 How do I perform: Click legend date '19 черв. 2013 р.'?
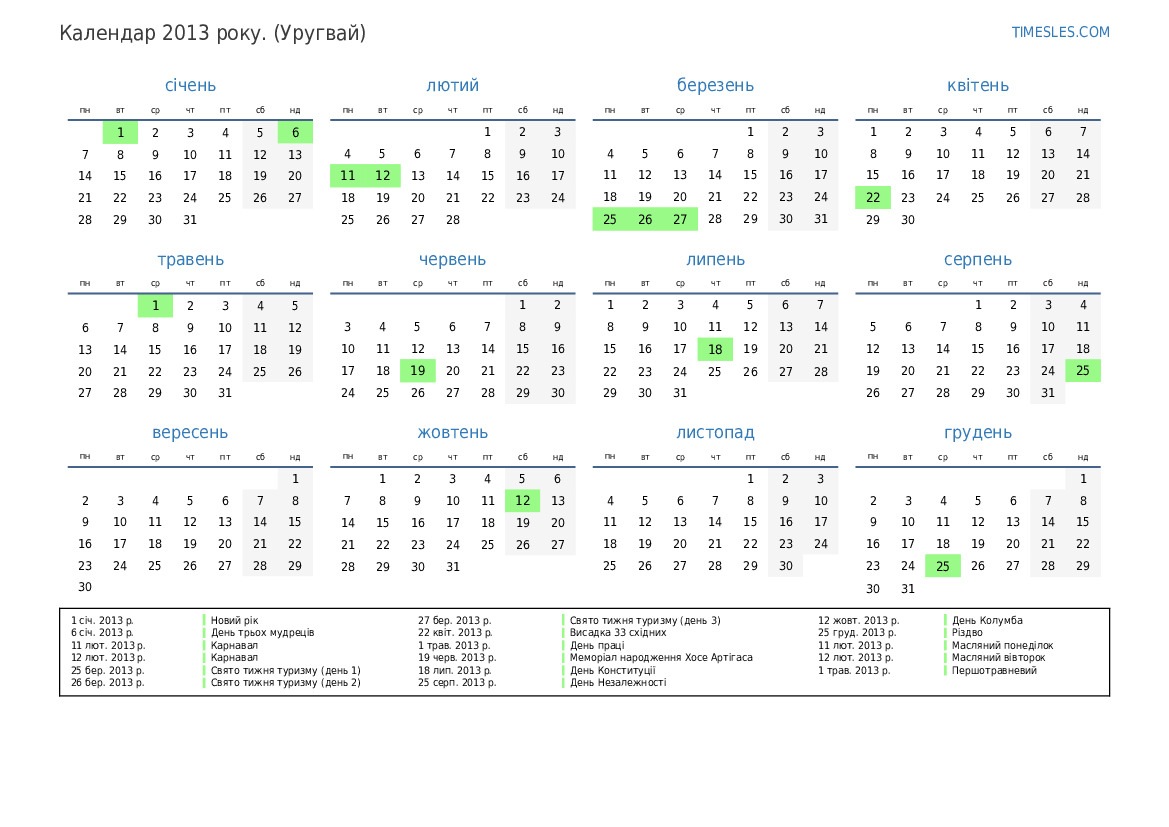click(x=457, y=658)
